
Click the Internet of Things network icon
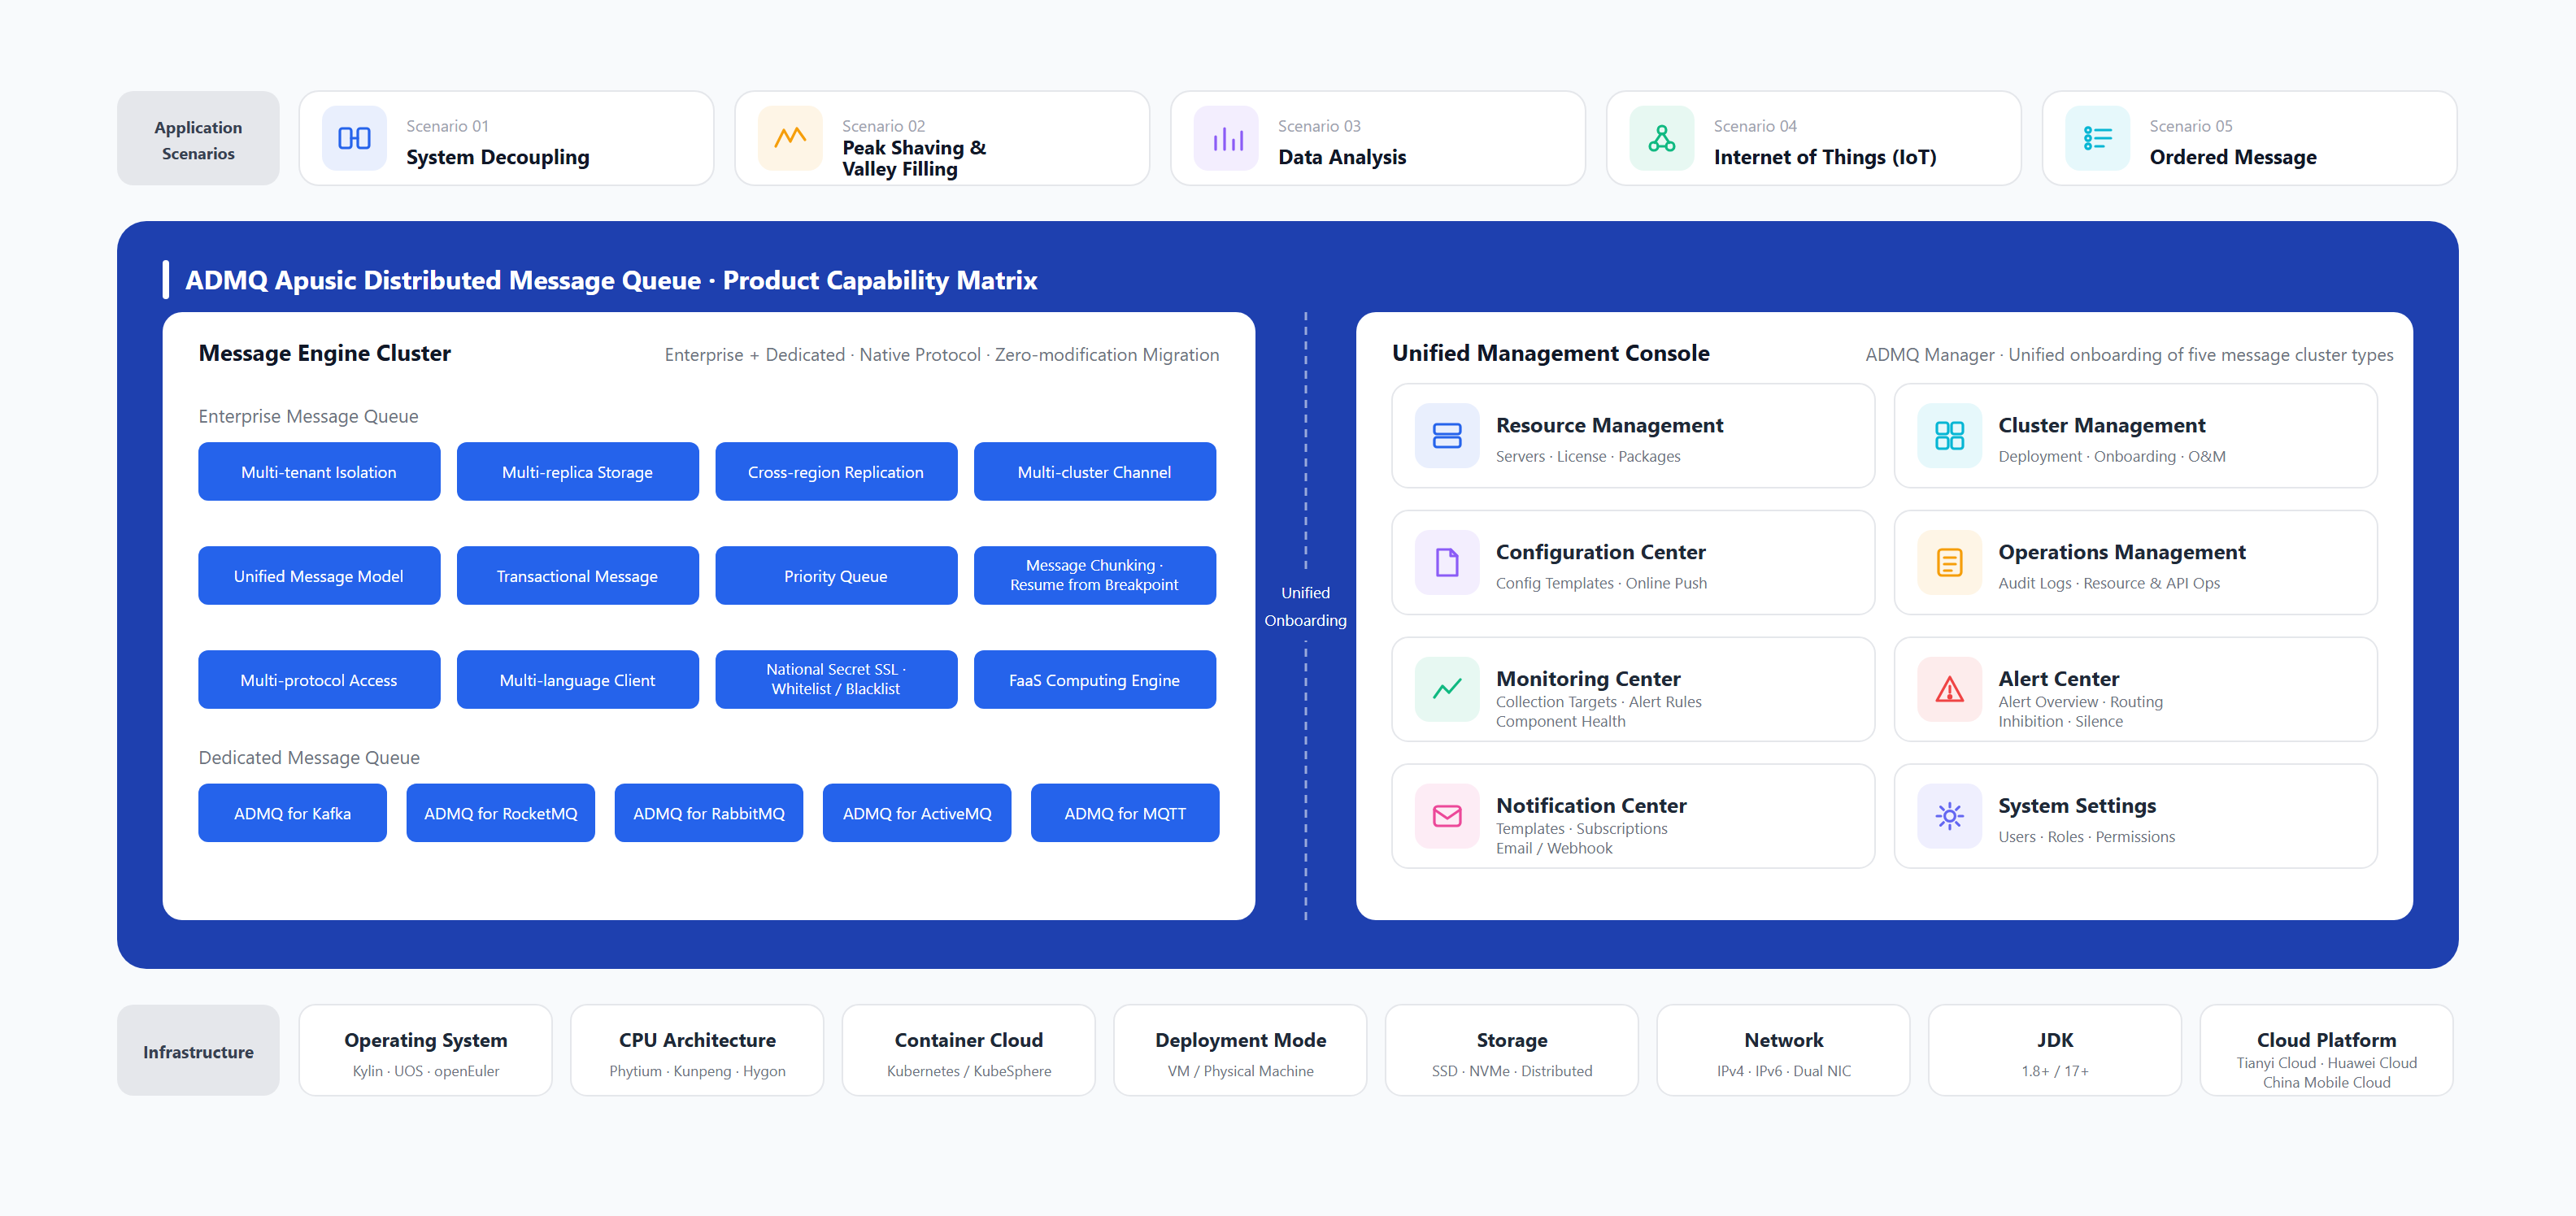pos(1662,138)
